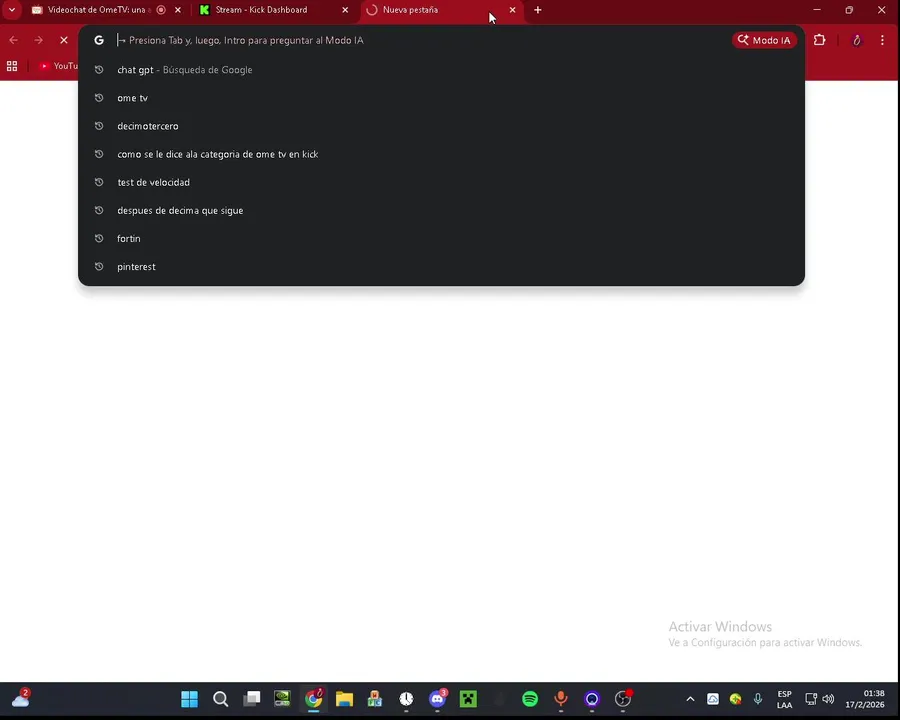Screen dimensions: 900x720
Task: Open a new tab with plus button
Action: click(x=538, y=10)
